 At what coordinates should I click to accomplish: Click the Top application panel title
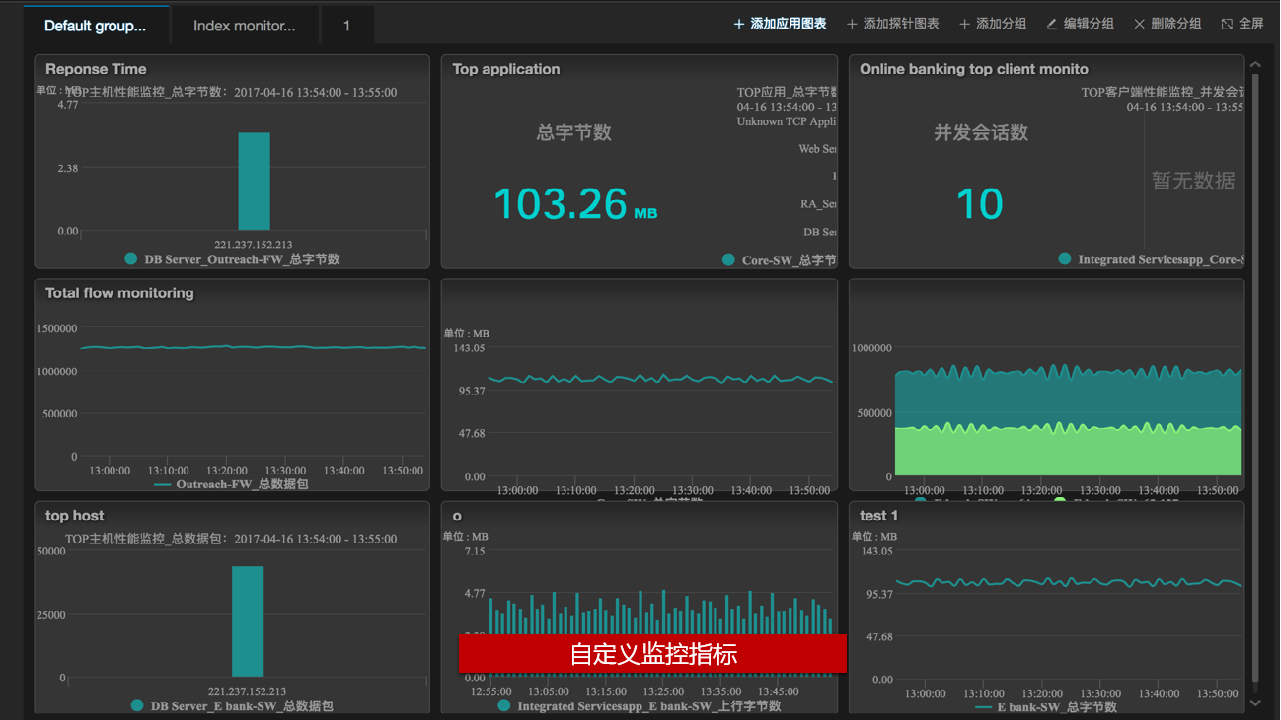[506, 69]
